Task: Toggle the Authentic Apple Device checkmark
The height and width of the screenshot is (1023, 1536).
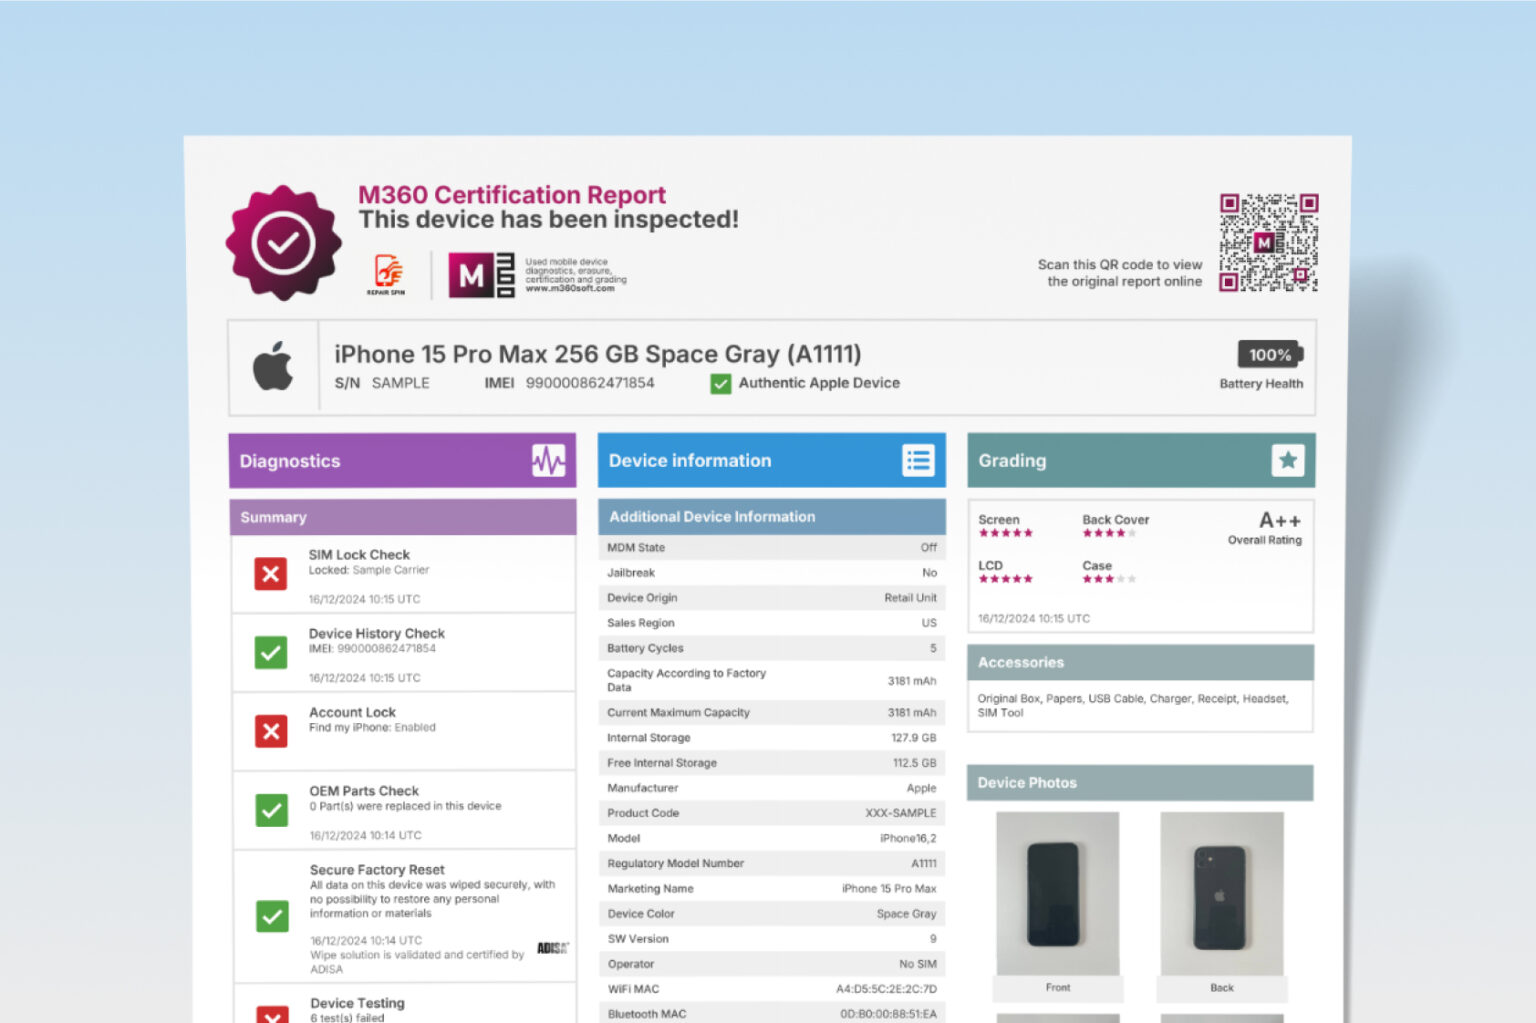Action: pyautogui.click(x=720, y=383)
